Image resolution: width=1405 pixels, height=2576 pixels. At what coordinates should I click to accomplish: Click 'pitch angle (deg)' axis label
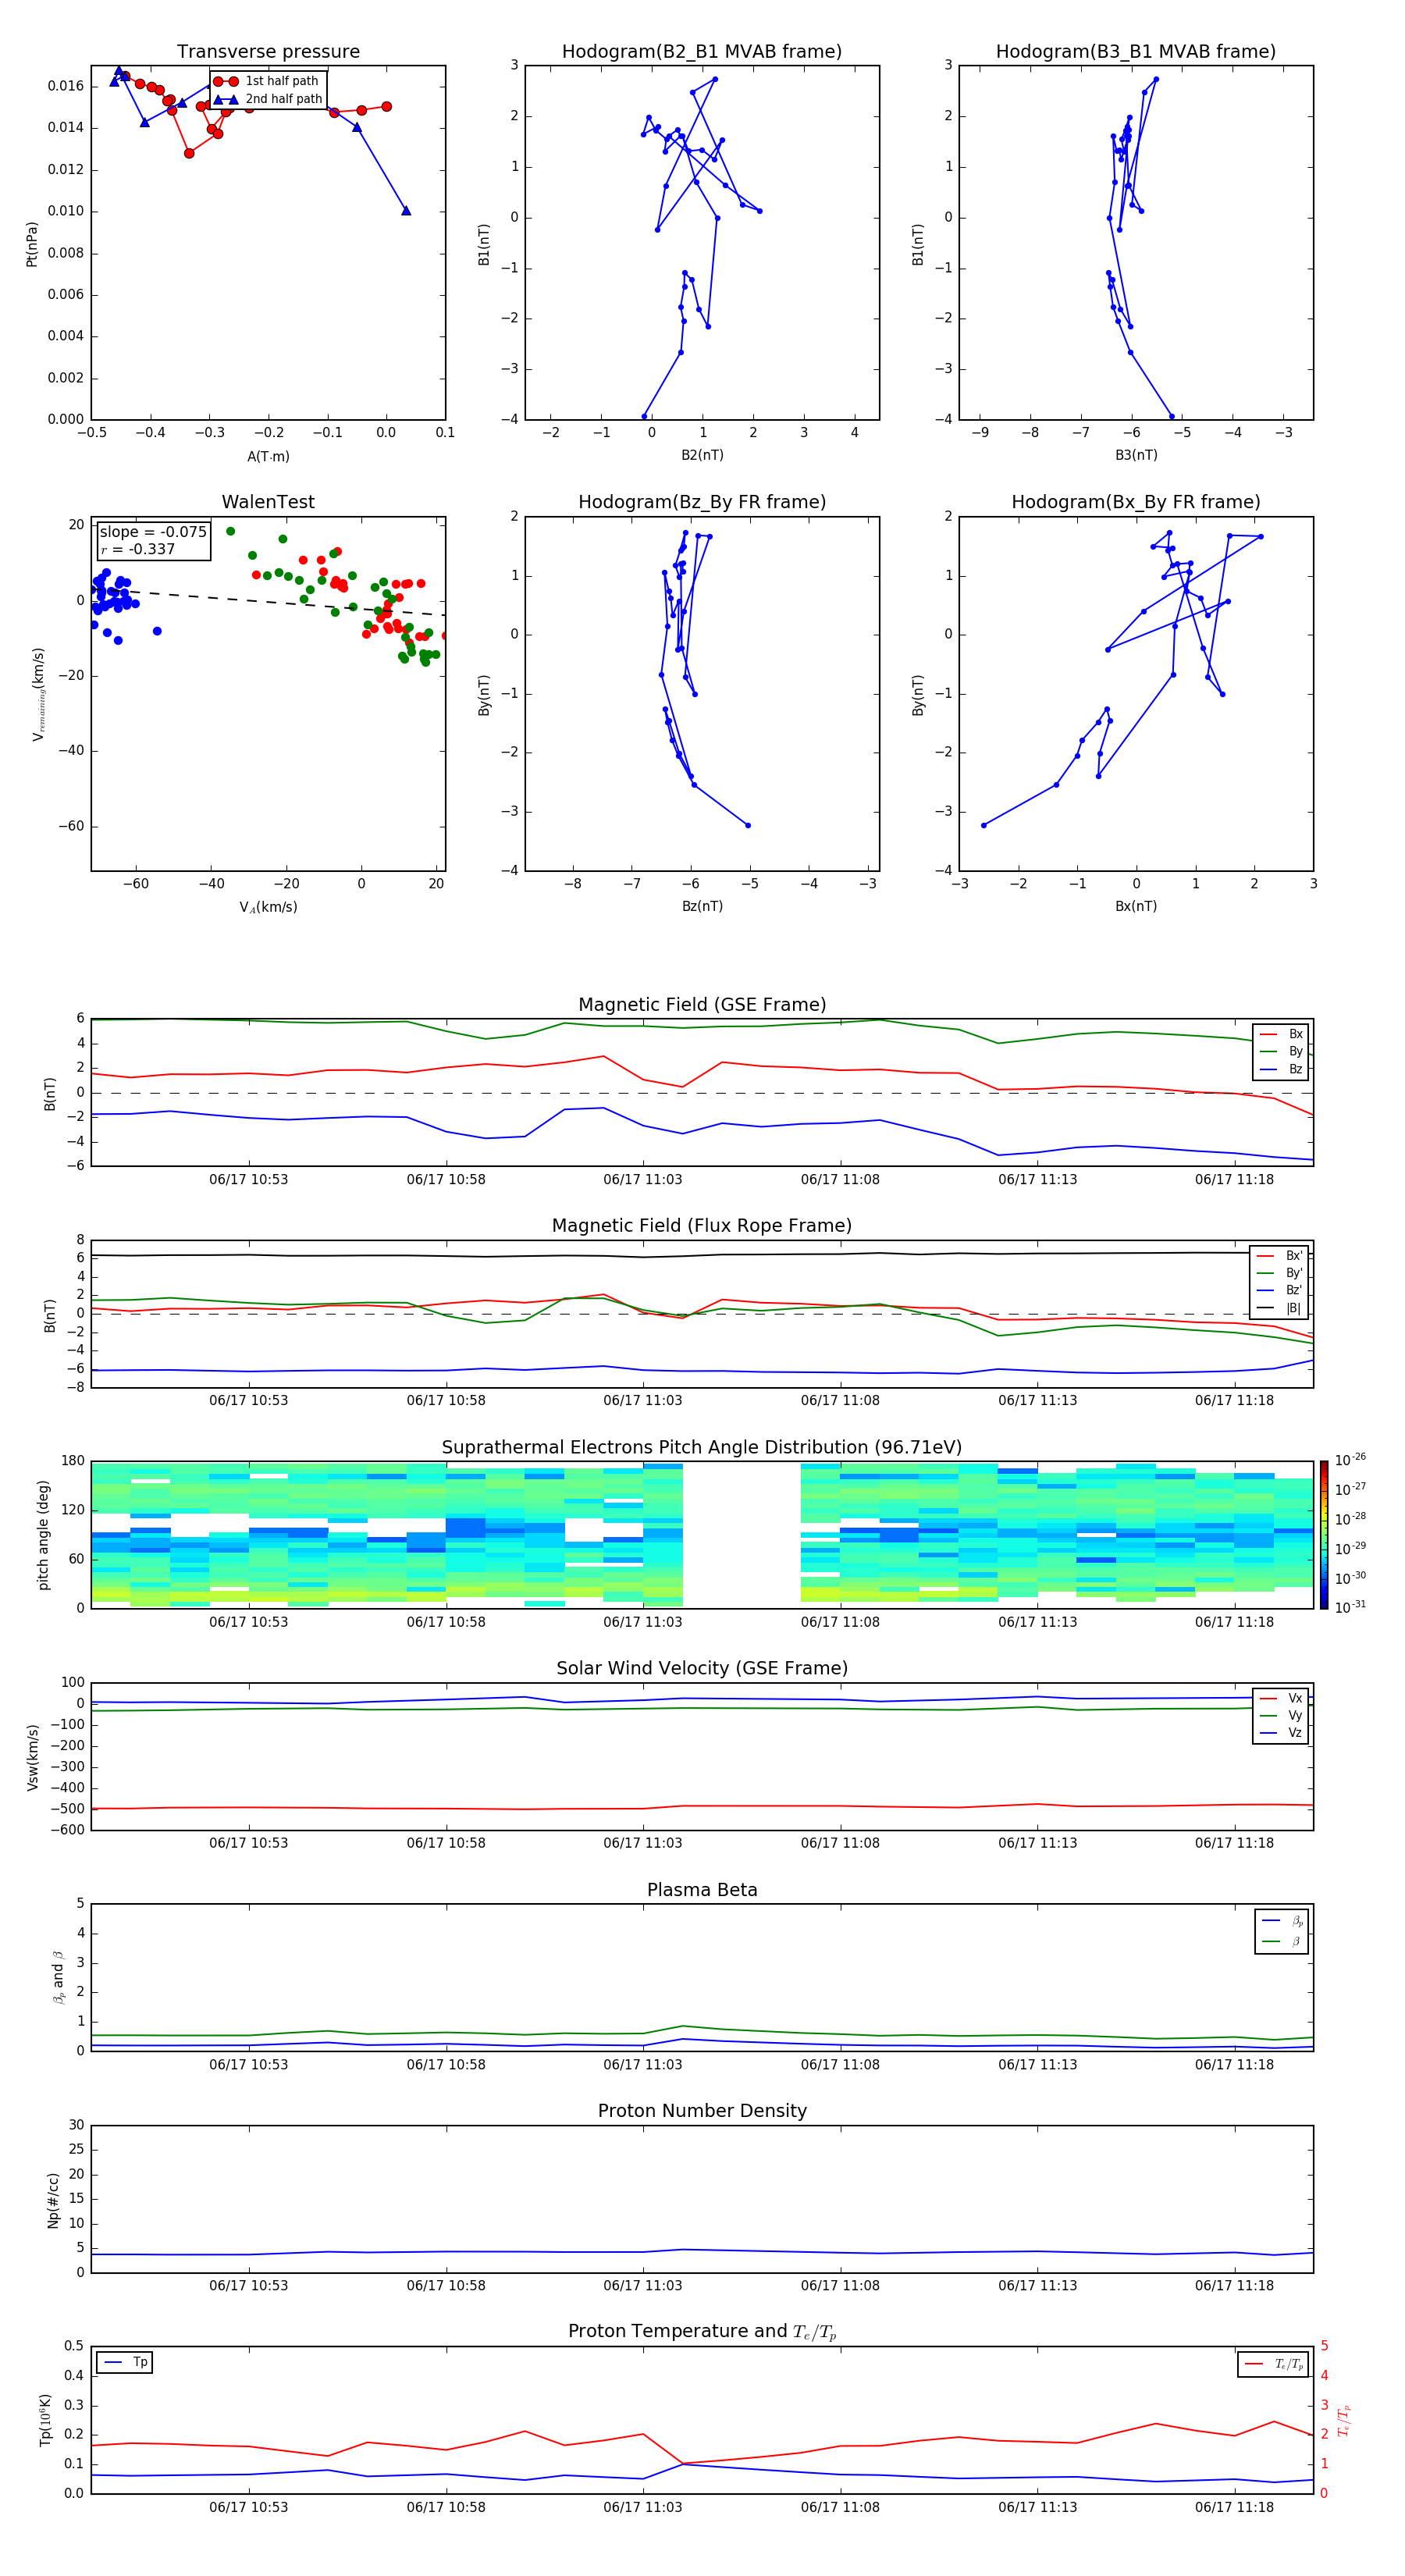(x=44, y=1535)
